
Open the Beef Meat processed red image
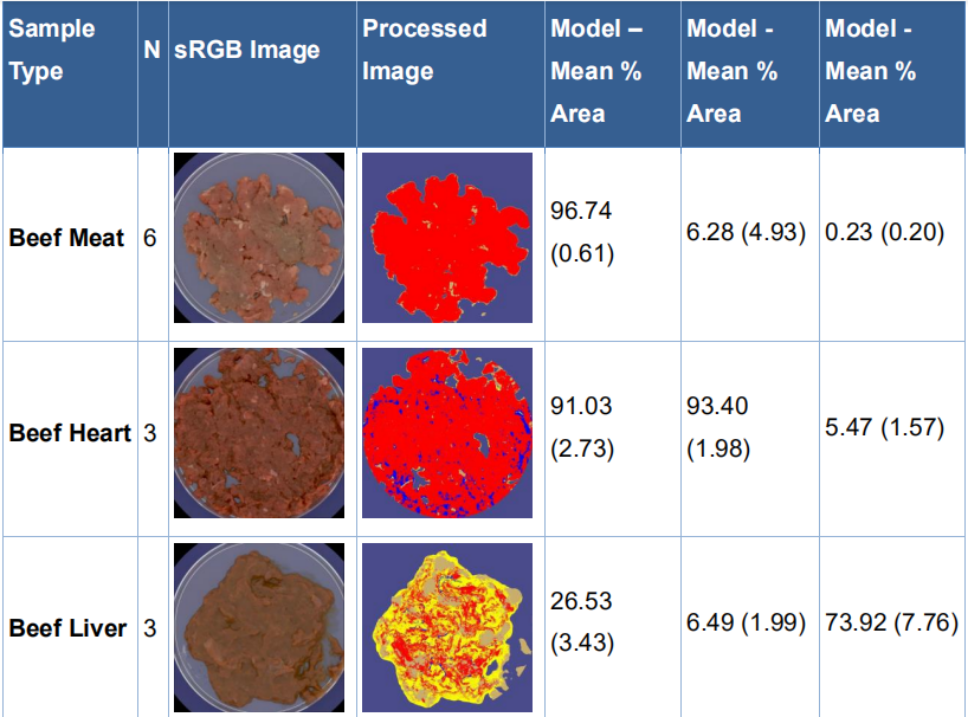[447, 238]
